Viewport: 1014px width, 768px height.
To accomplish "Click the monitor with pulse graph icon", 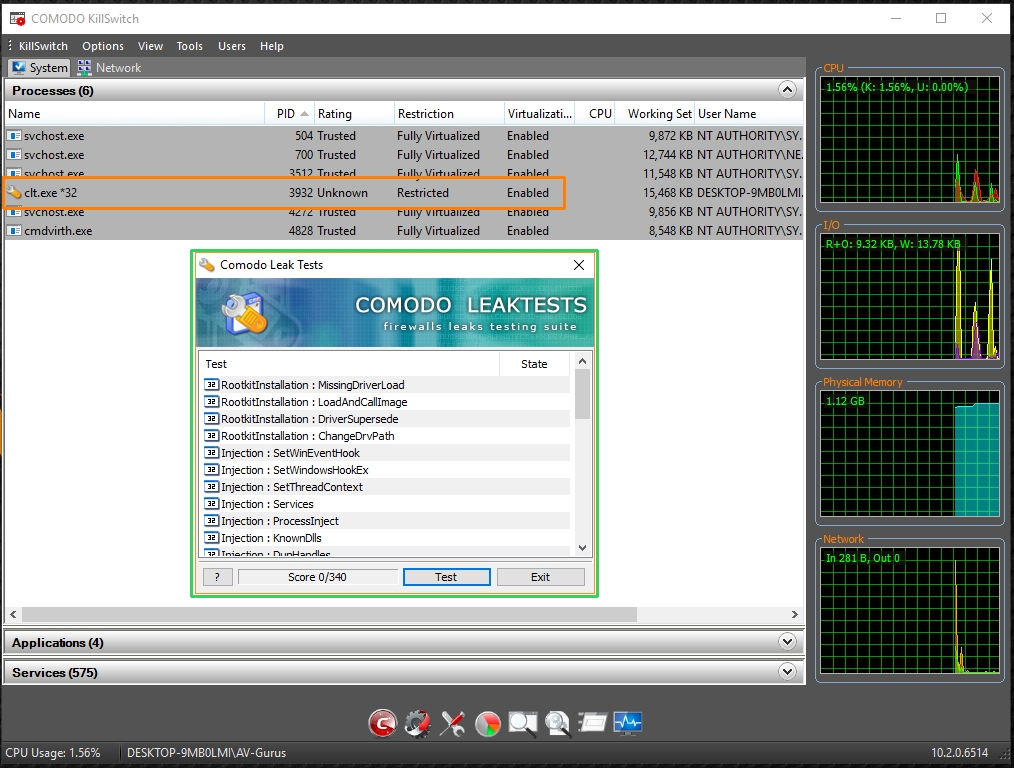I will [628, 723].
